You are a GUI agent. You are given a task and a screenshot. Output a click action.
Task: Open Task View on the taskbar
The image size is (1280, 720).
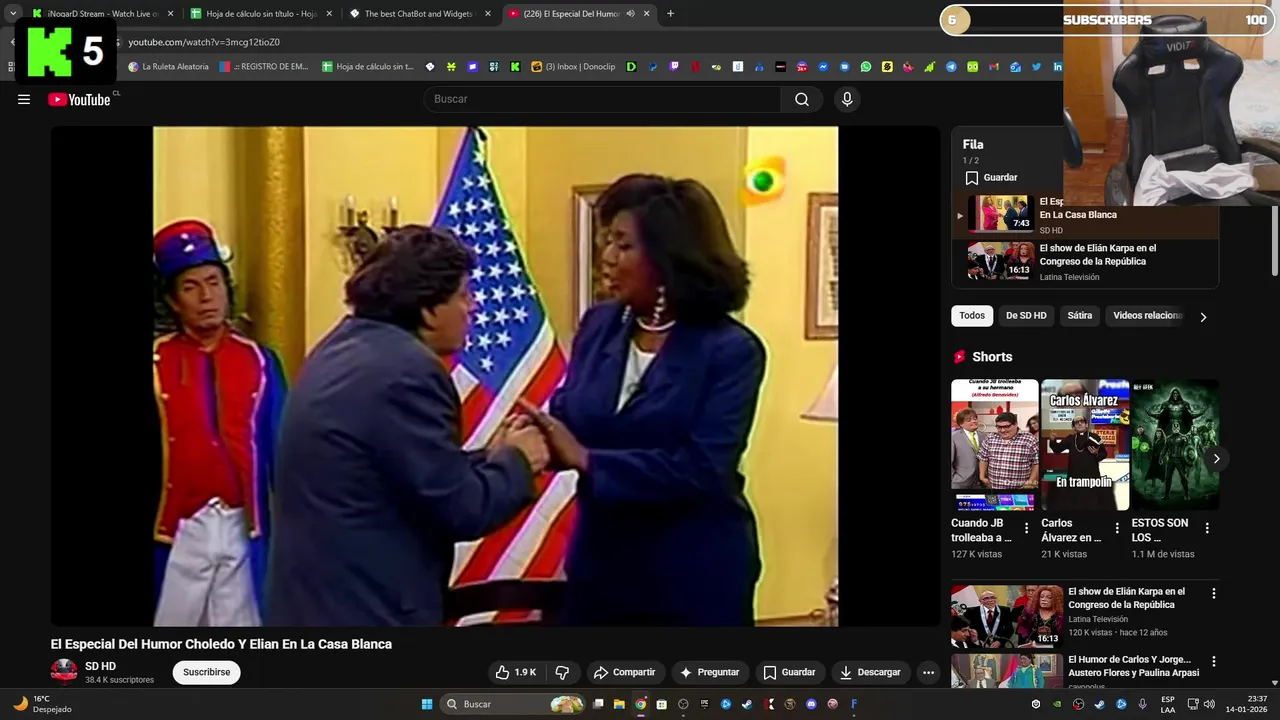598,704
